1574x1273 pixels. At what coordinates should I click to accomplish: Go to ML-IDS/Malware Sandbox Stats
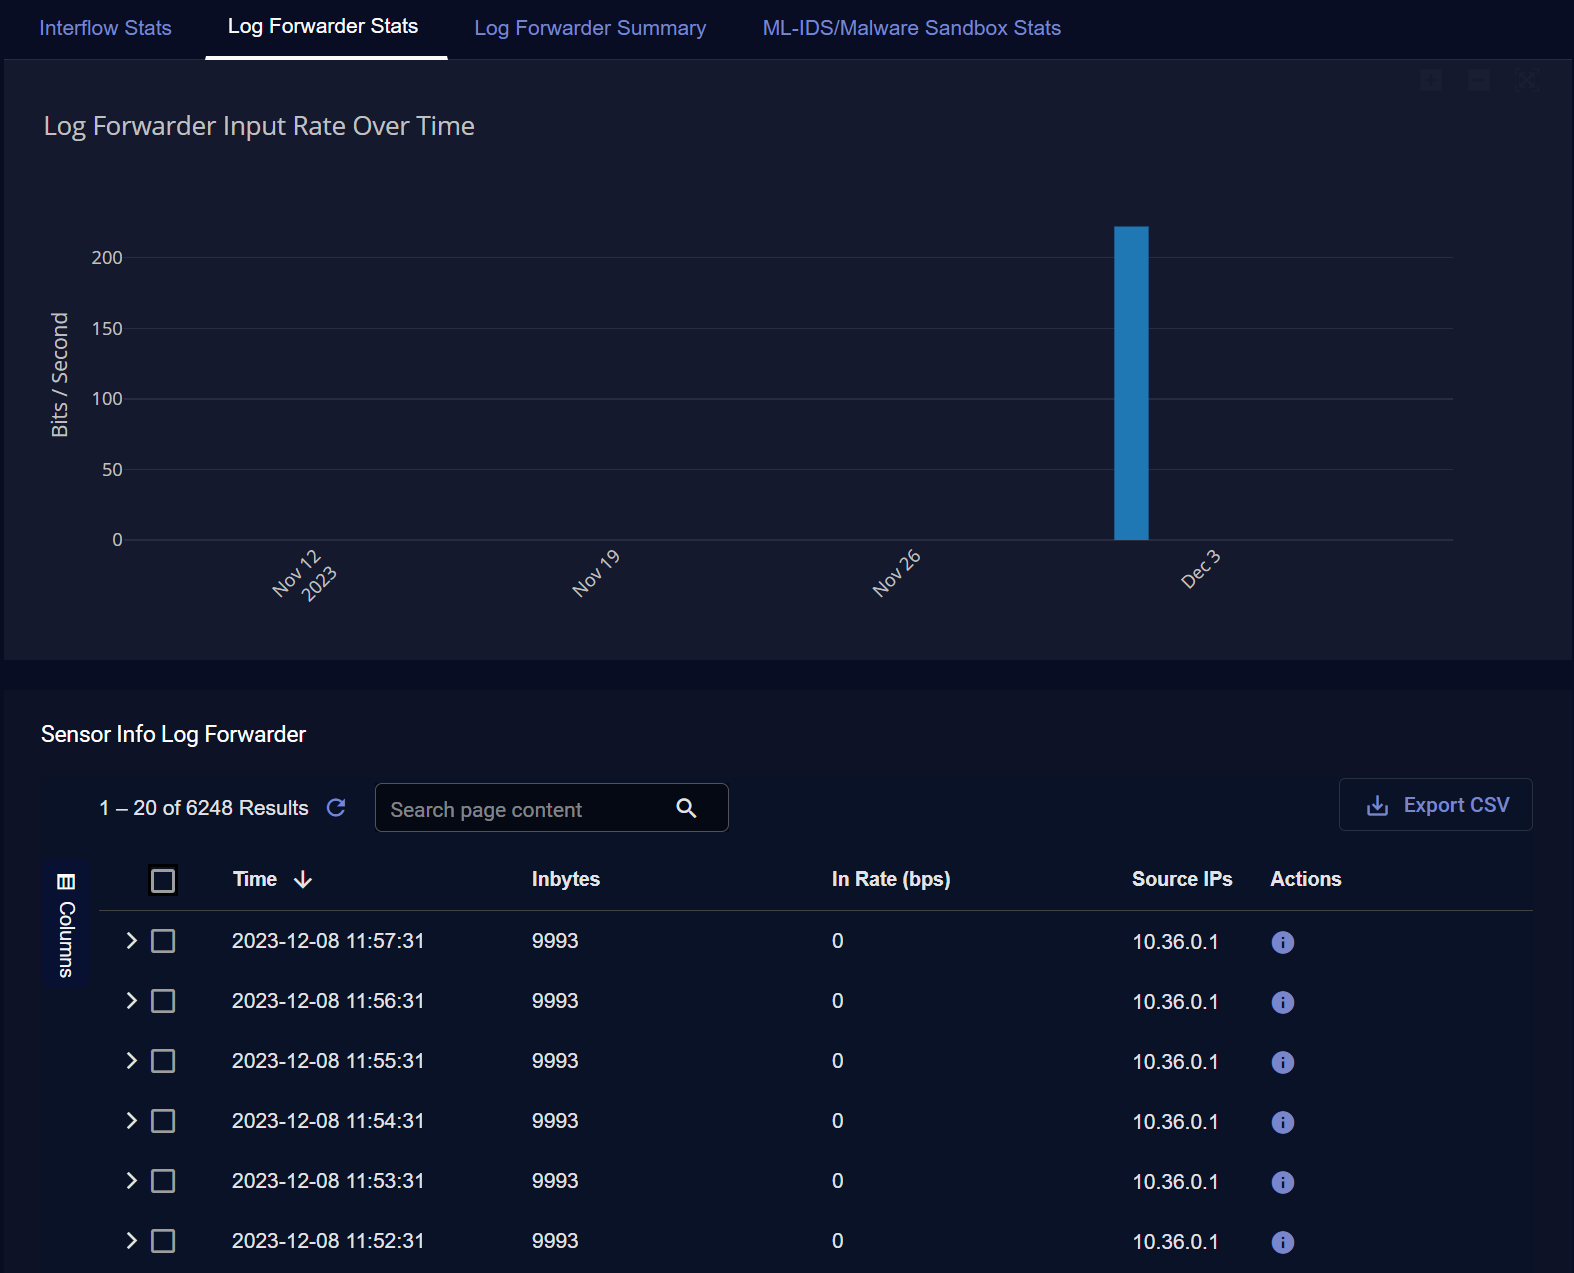(911, 28)
